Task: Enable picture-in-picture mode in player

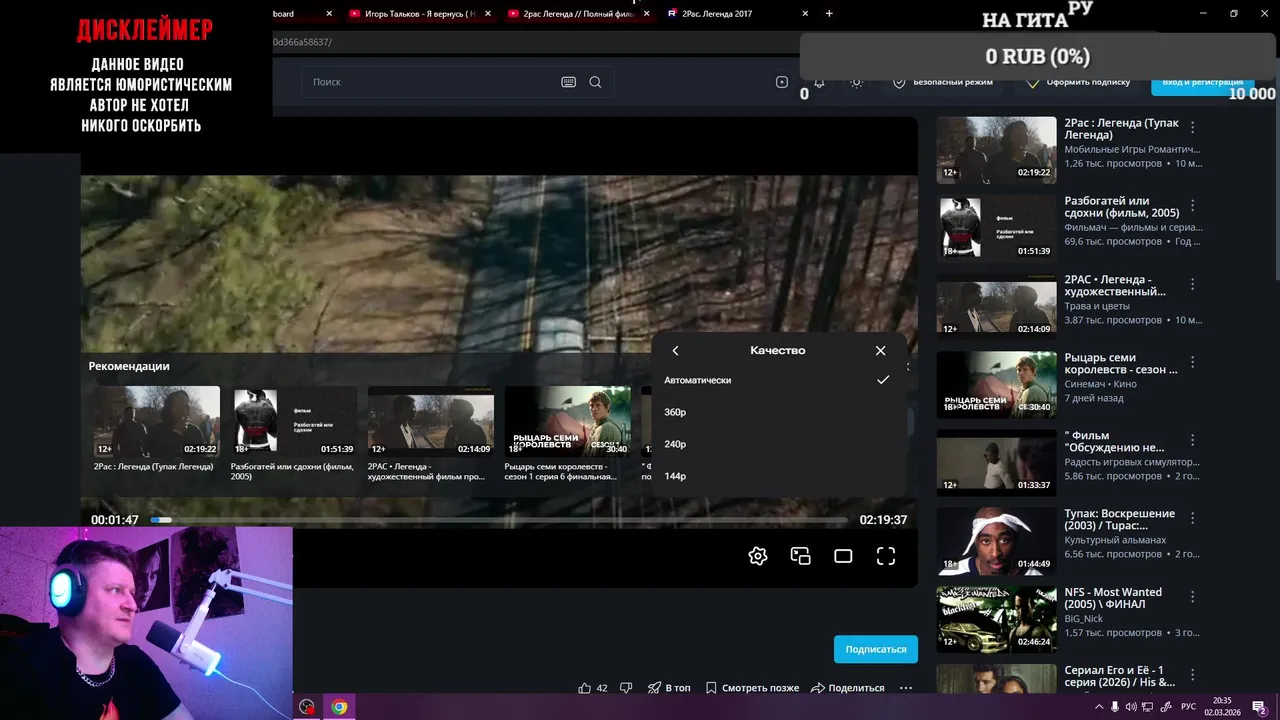Action: point(800,556)
